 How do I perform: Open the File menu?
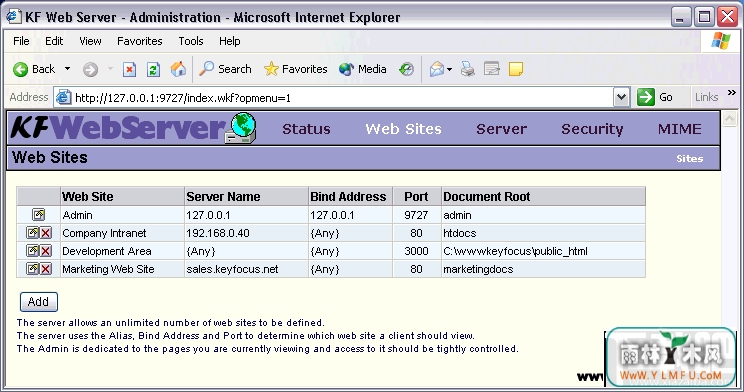(x=21, y=41)
